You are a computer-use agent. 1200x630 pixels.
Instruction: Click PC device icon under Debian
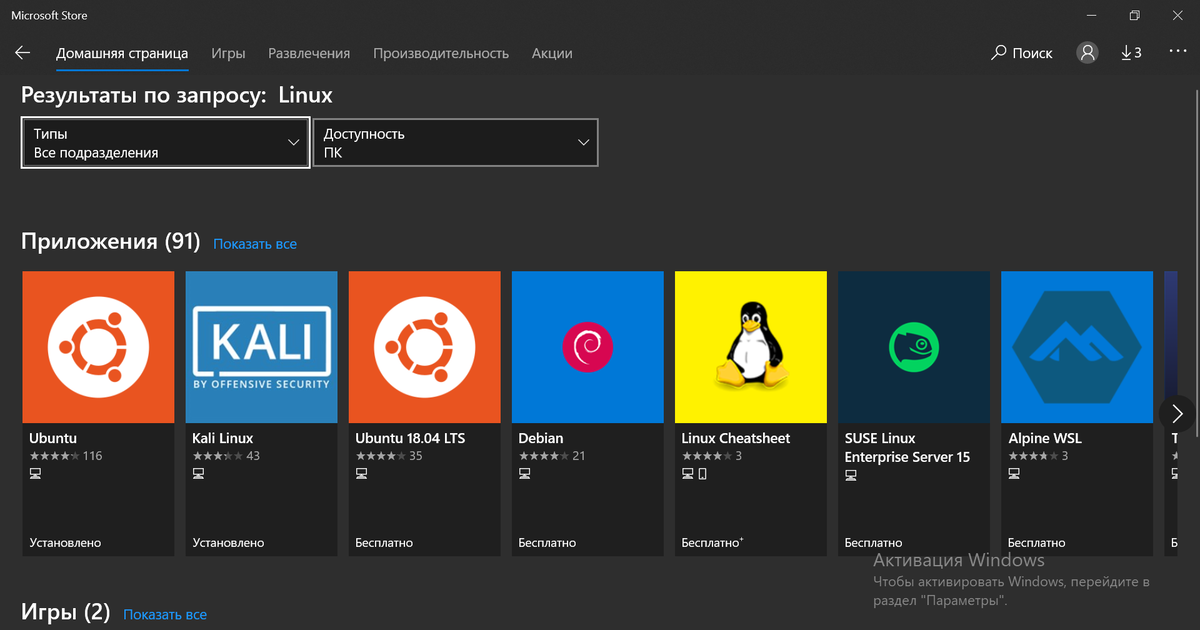524,474
